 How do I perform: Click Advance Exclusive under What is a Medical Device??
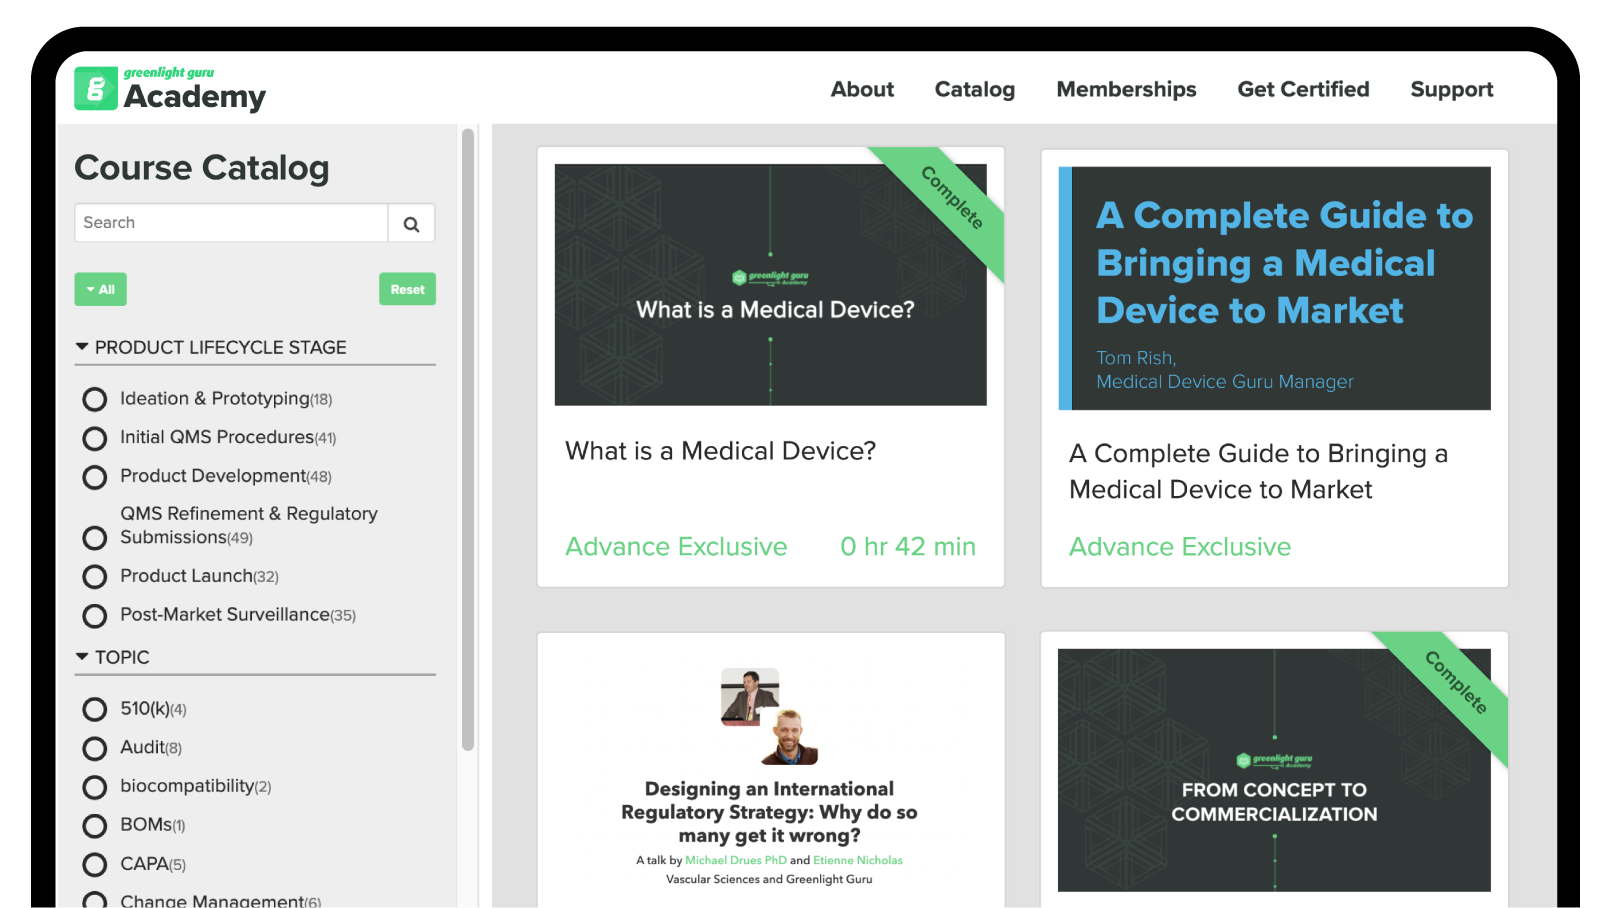[x=676, y=547]
